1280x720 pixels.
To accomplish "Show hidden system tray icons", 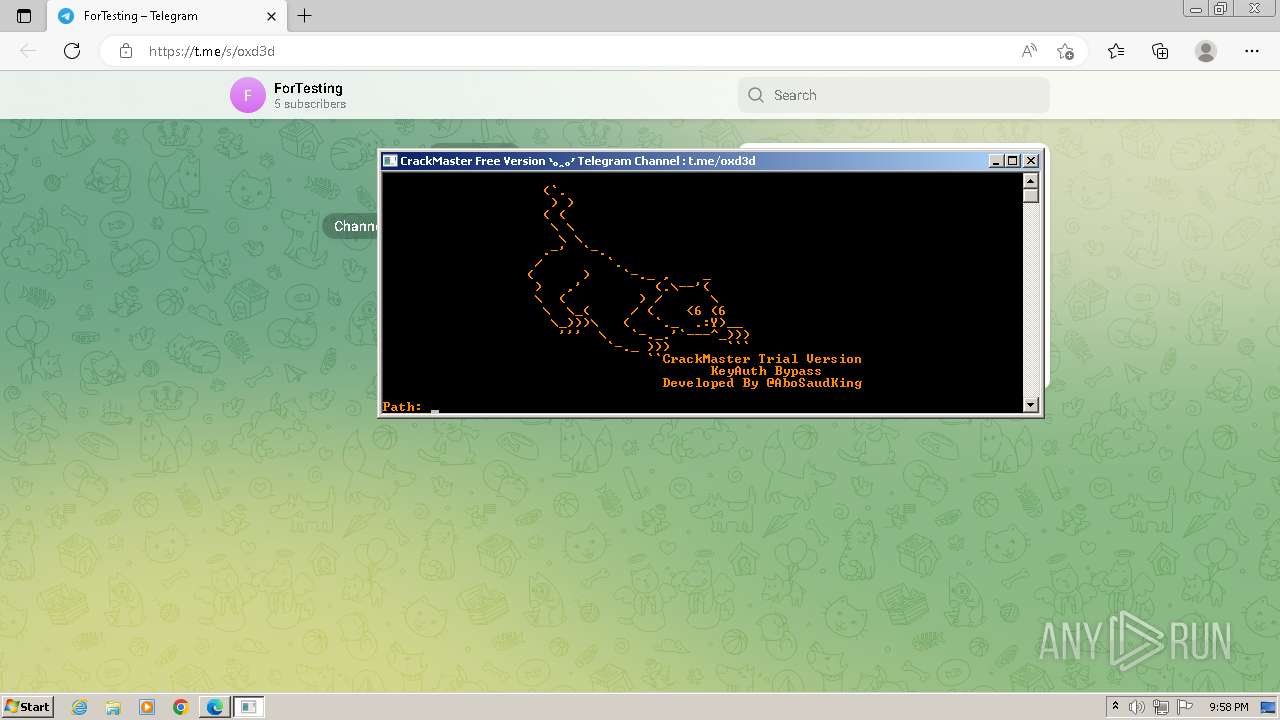I will tap(1115, 707).
